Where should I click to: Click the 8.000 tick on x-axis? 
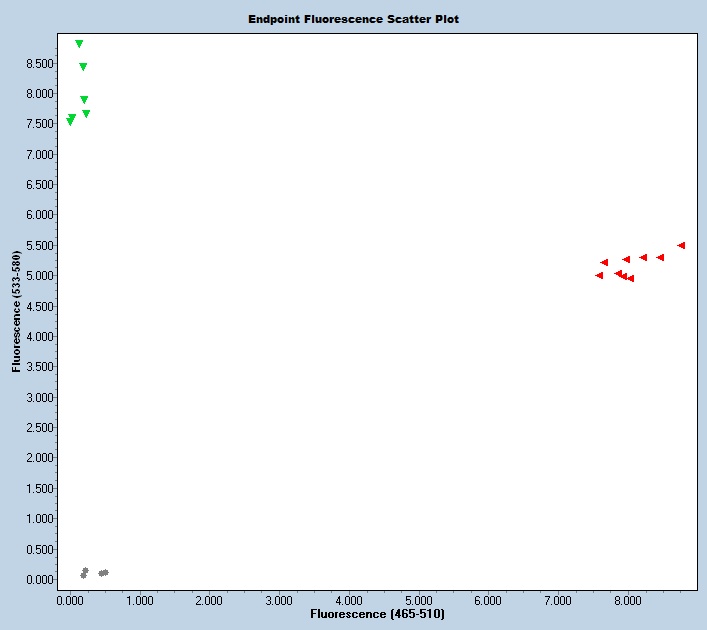click(628, 600)
